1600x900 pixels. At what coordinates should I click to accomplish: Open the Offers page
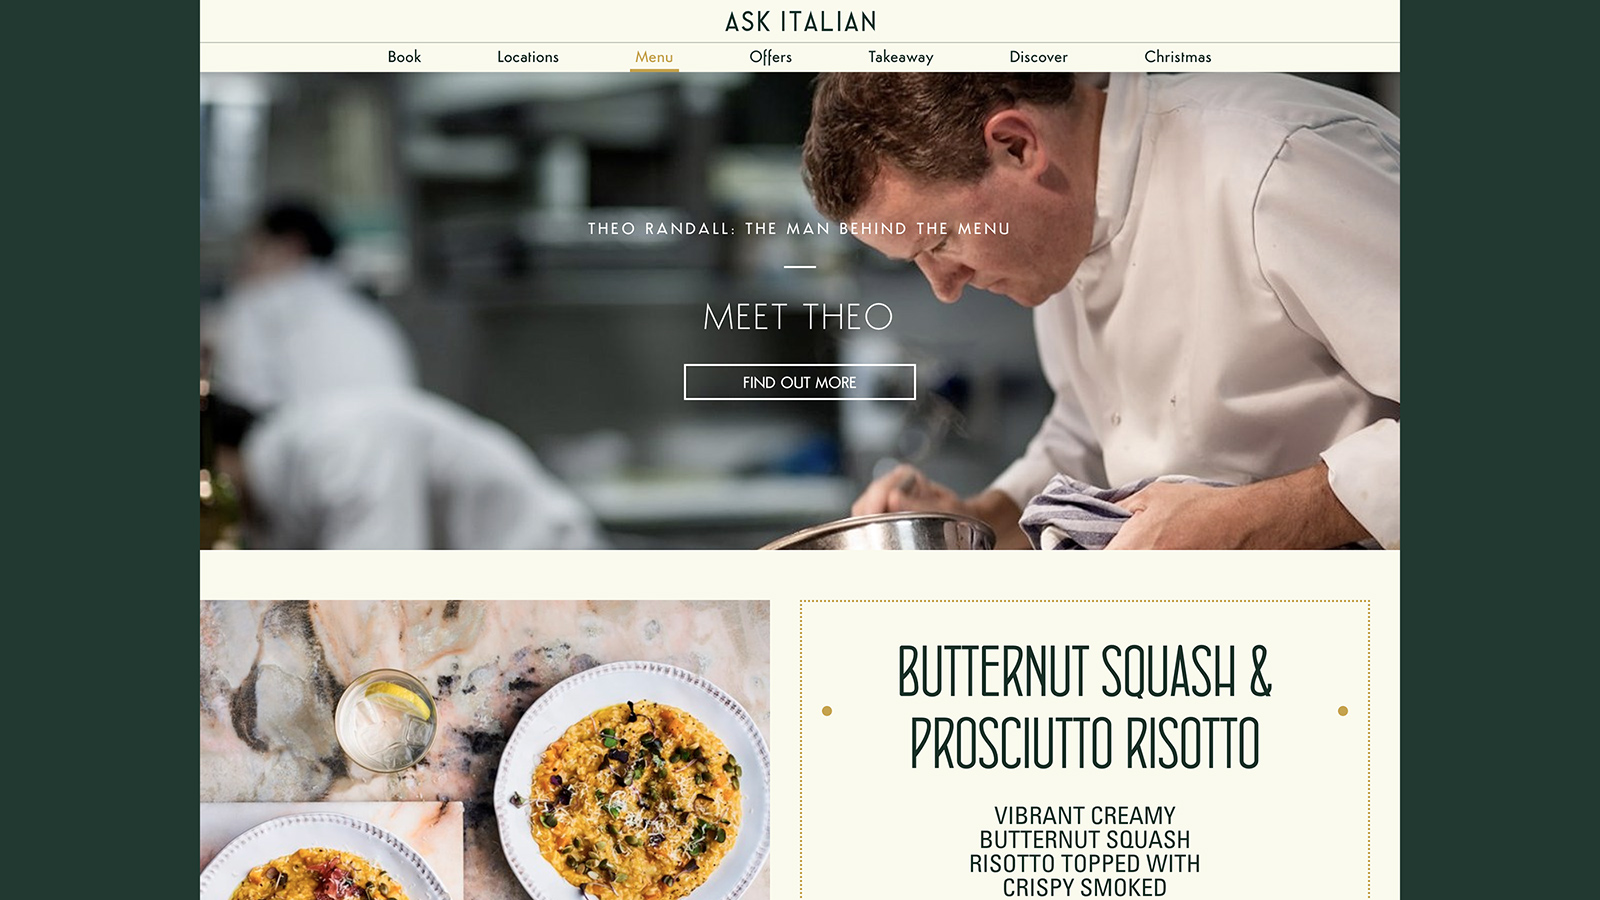770,57
